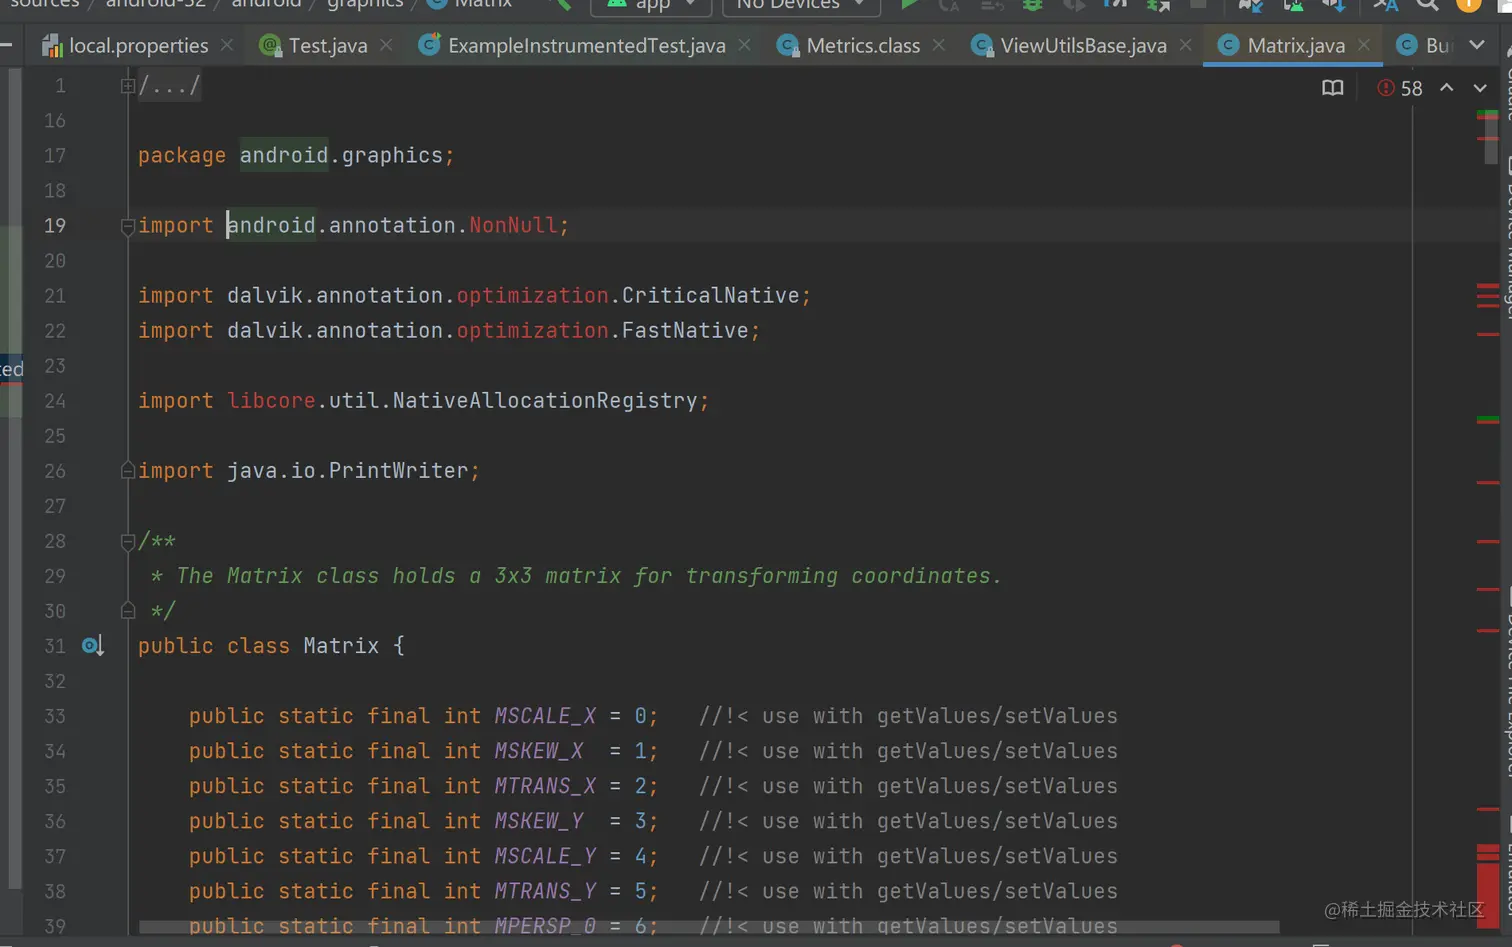Click the Translate toolbar icon
1512x947 pixels.
(1385, 5)
